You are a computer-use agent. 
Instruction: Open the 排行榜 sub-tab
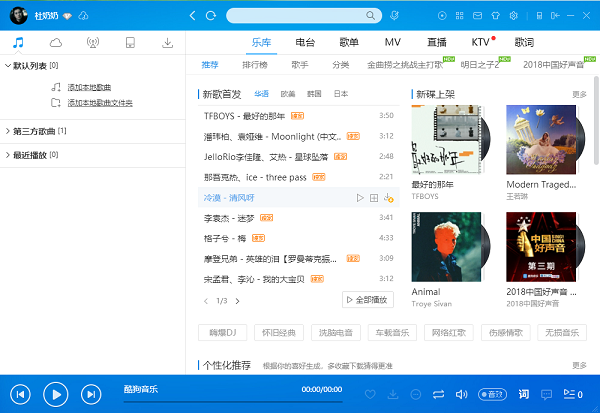[x=255, y=65]
